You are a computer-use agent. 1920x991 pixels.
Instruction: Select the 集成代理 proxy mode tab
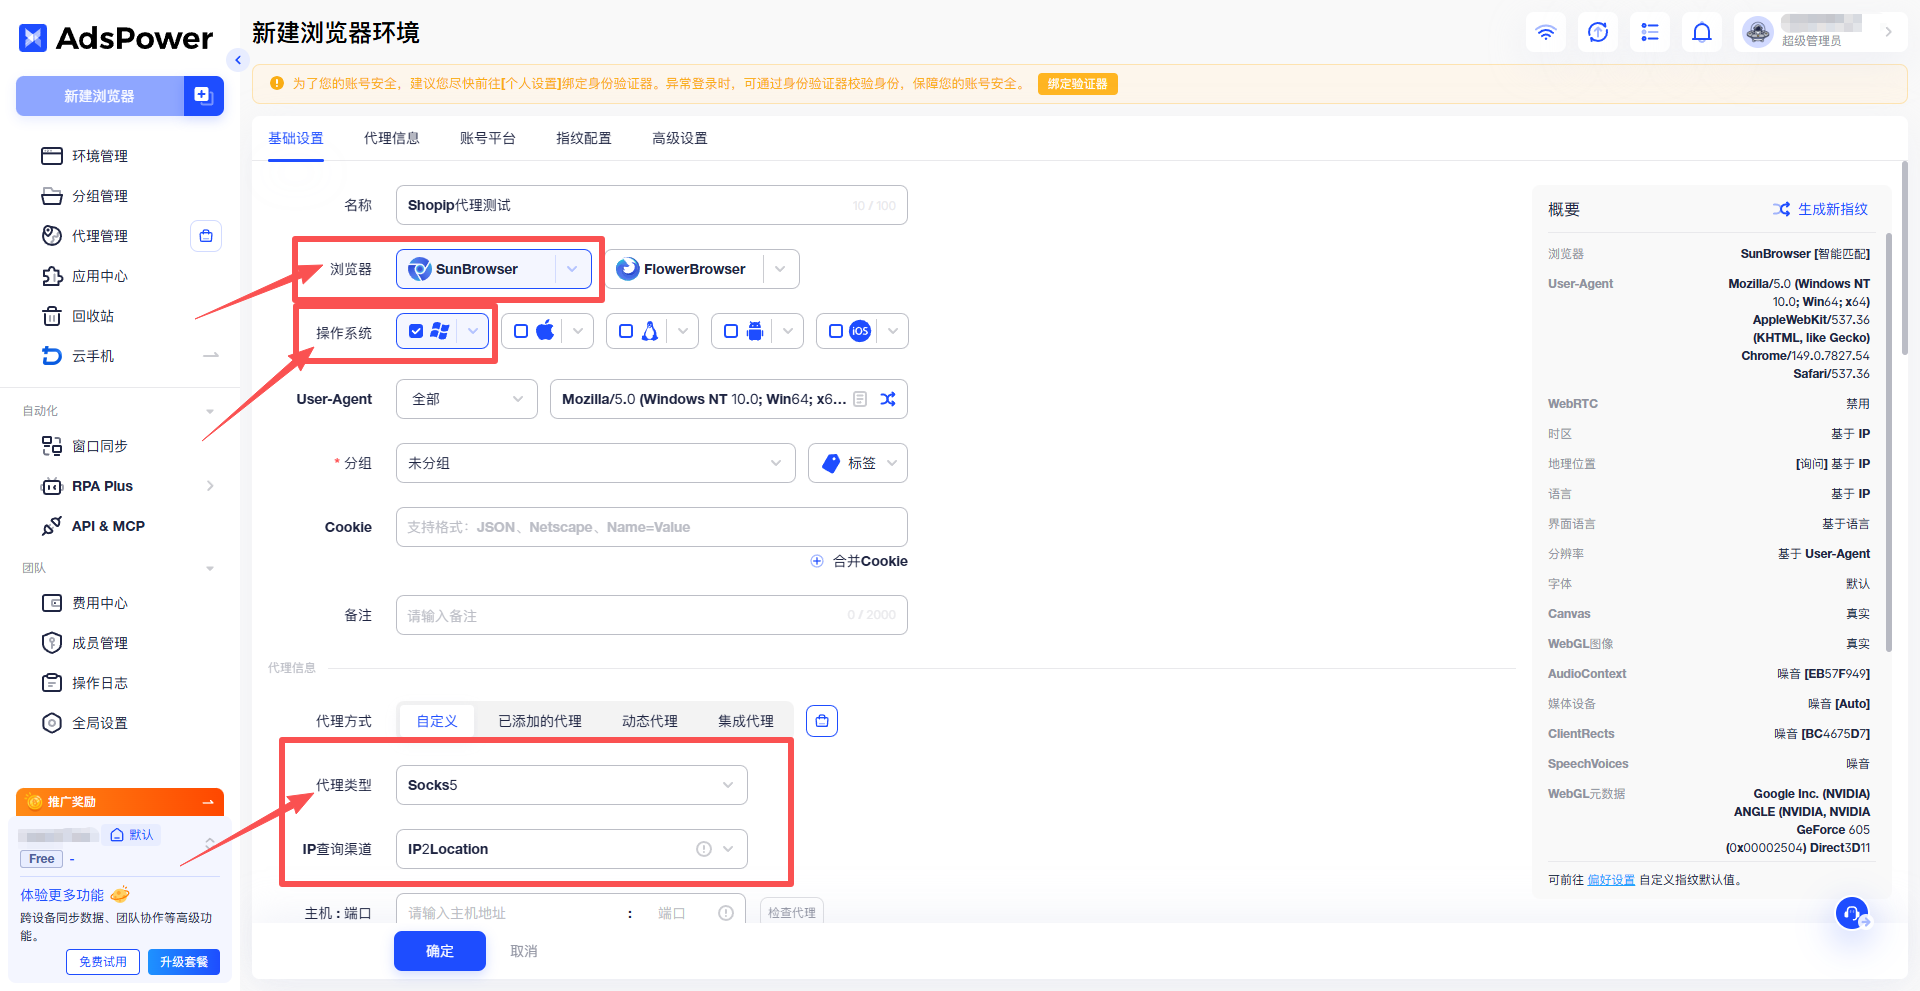coord(746,721)
